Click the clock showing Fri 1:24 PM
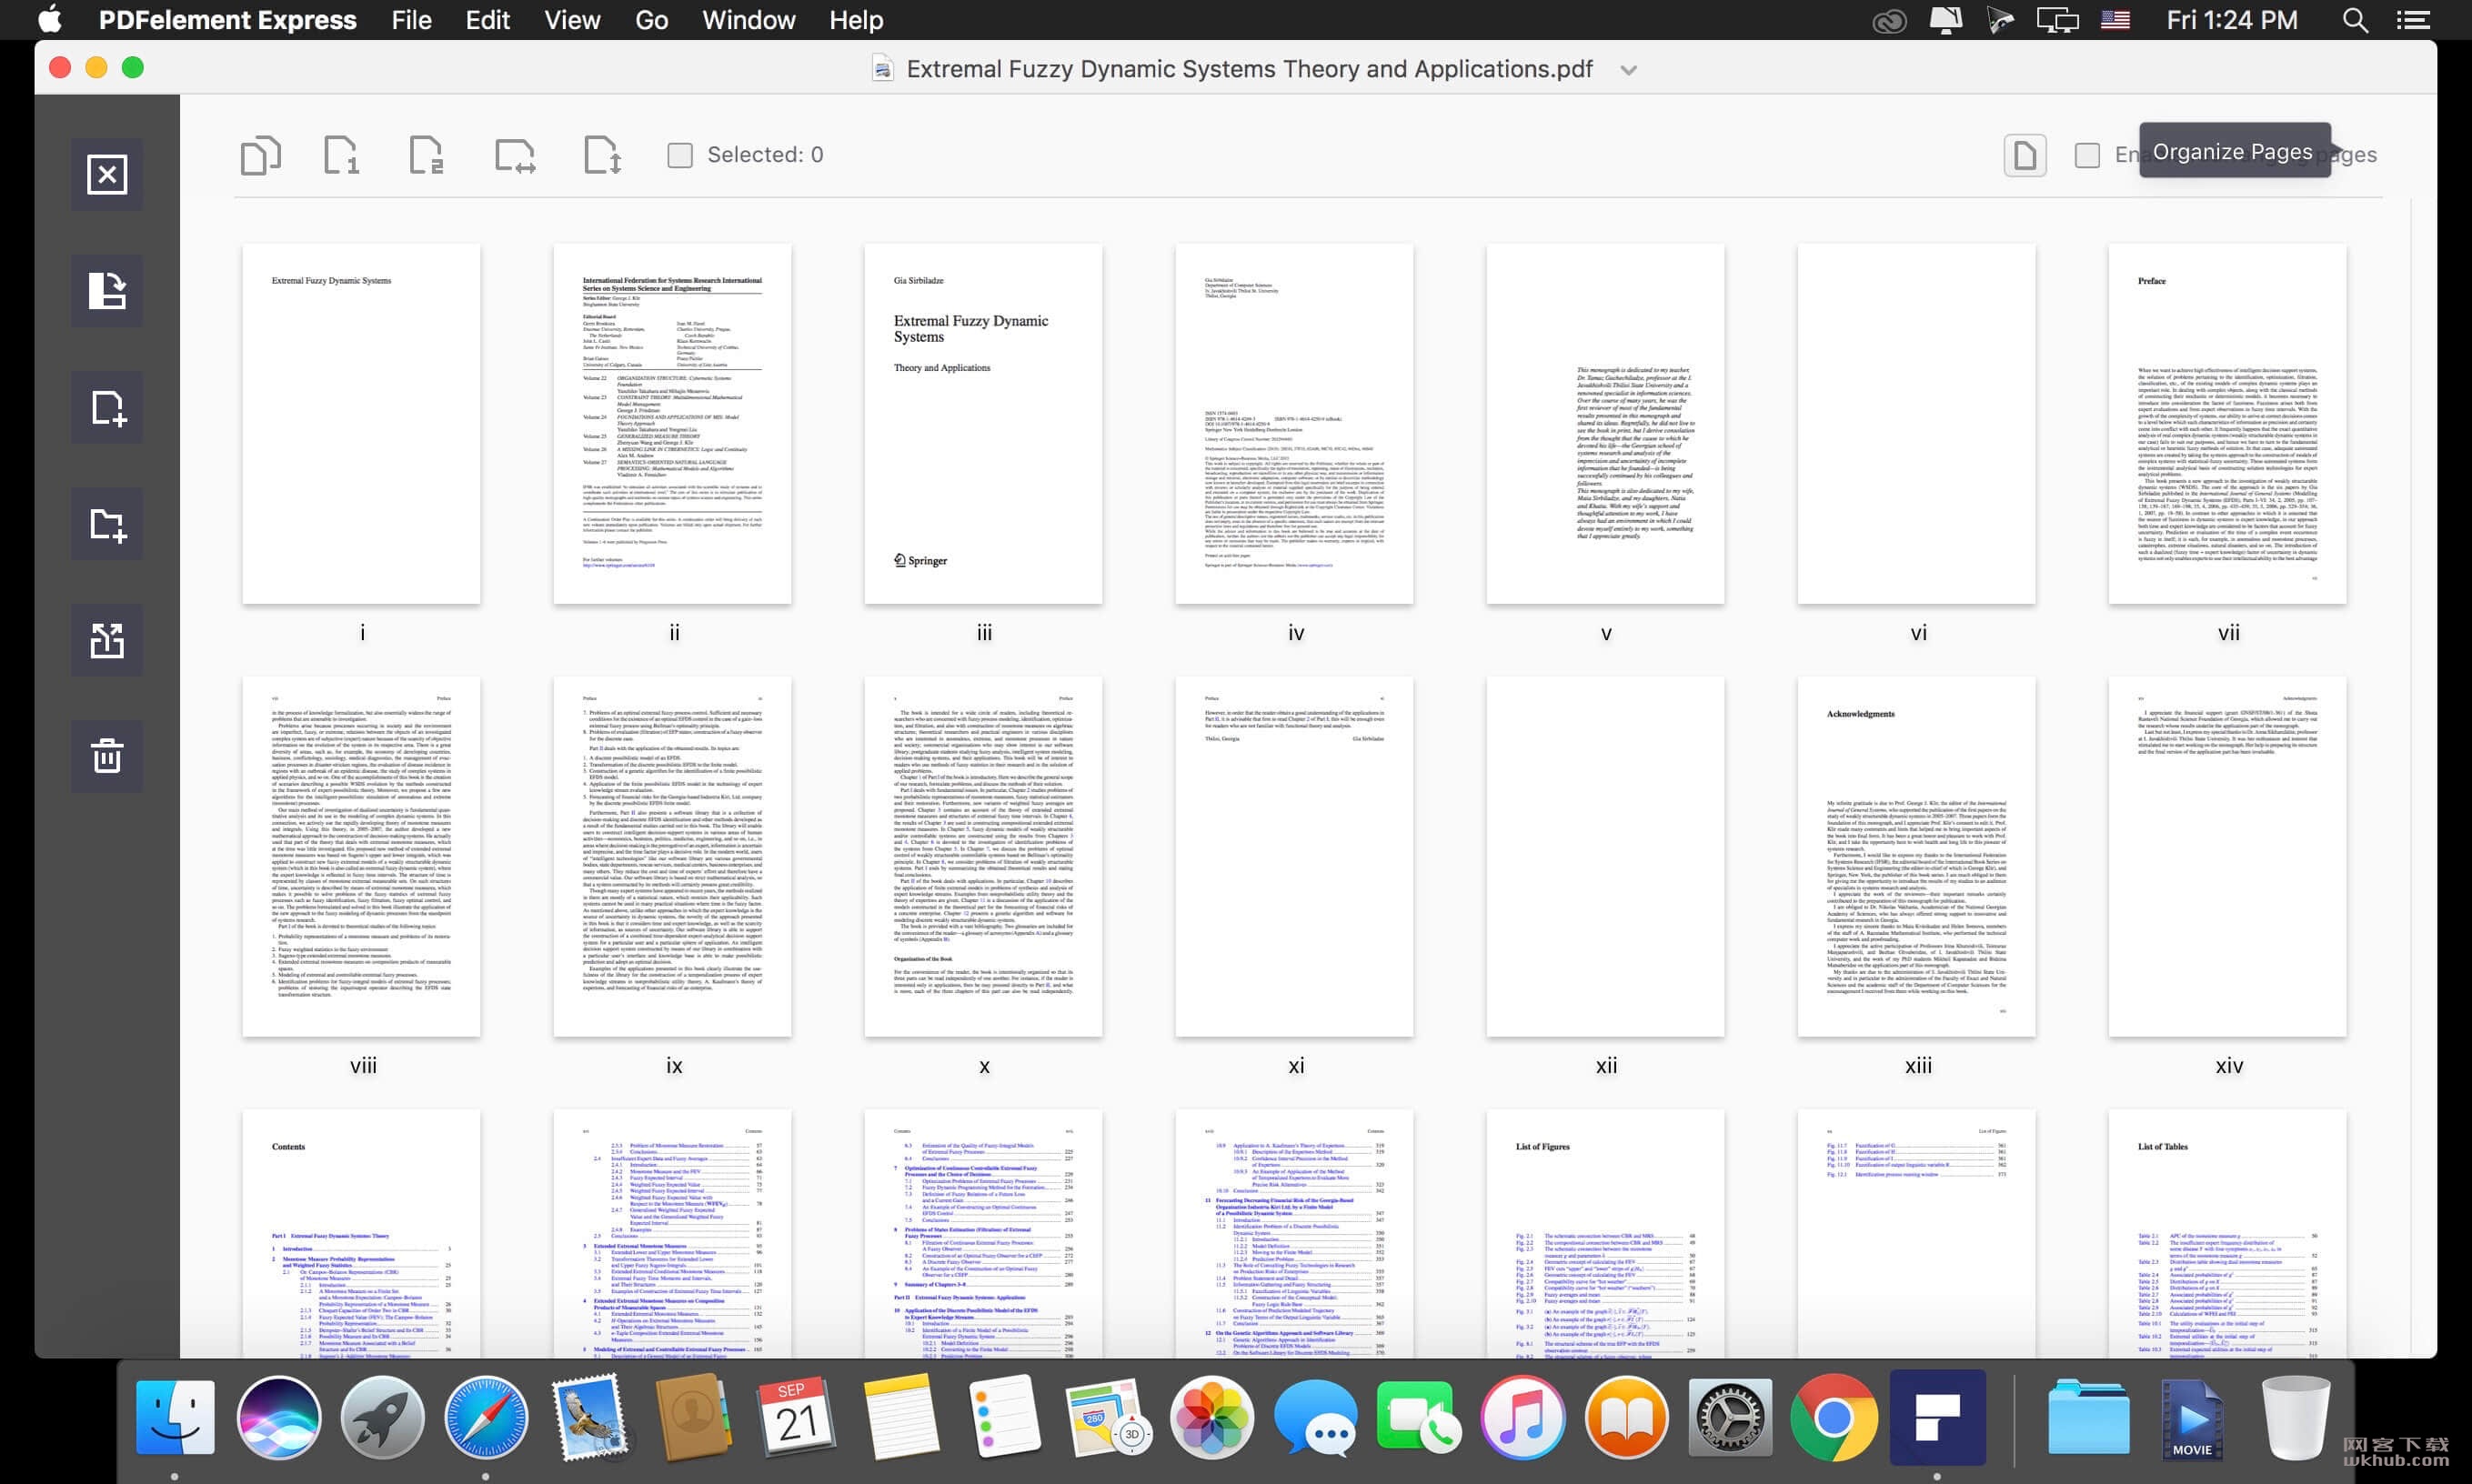 click(x=2232, y=20)
